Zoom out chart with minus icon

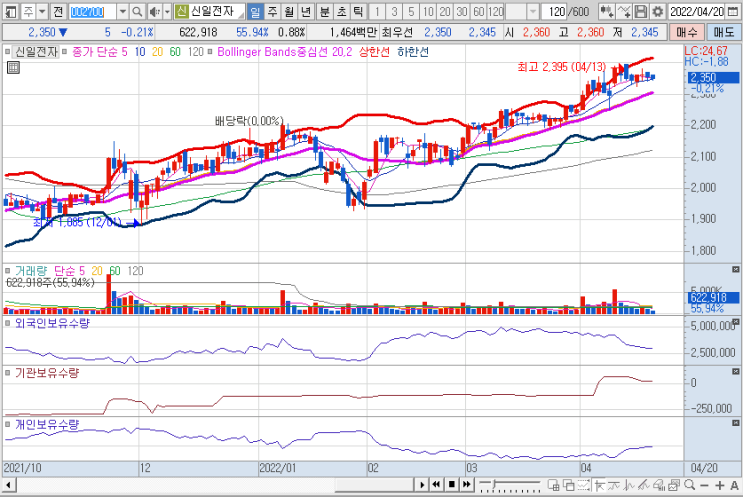[704, 485]
